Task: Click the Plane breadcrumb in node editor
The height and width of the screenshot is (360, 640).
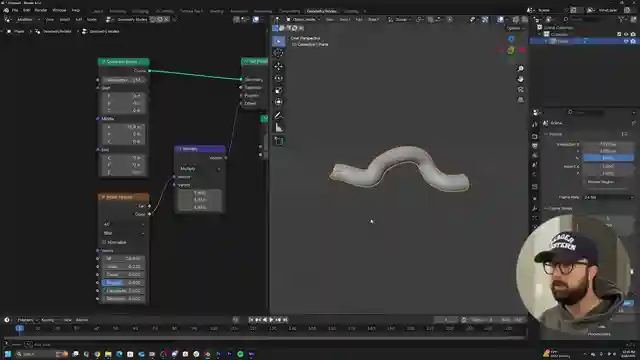Action: pyautogui.click(x=16, y=31)
